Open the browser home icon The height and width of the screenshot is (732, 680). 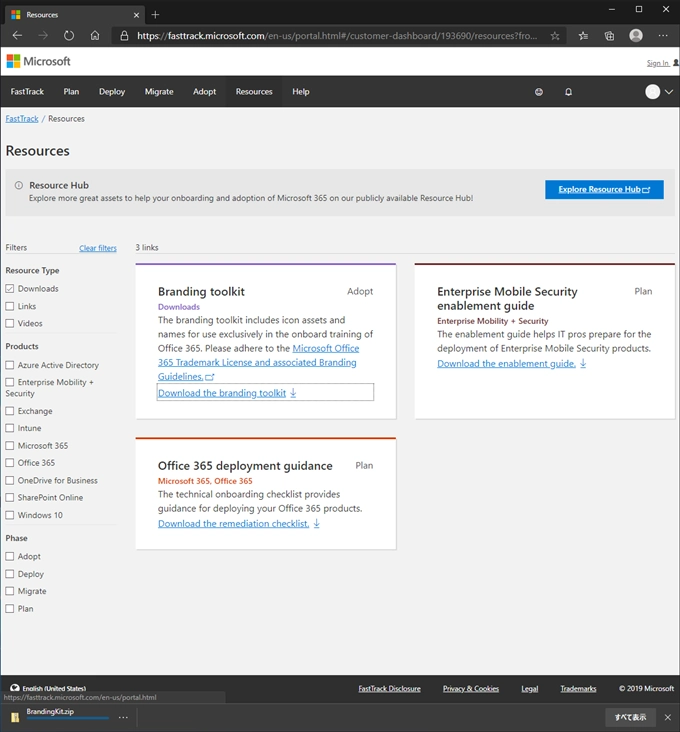coord(95,35)
